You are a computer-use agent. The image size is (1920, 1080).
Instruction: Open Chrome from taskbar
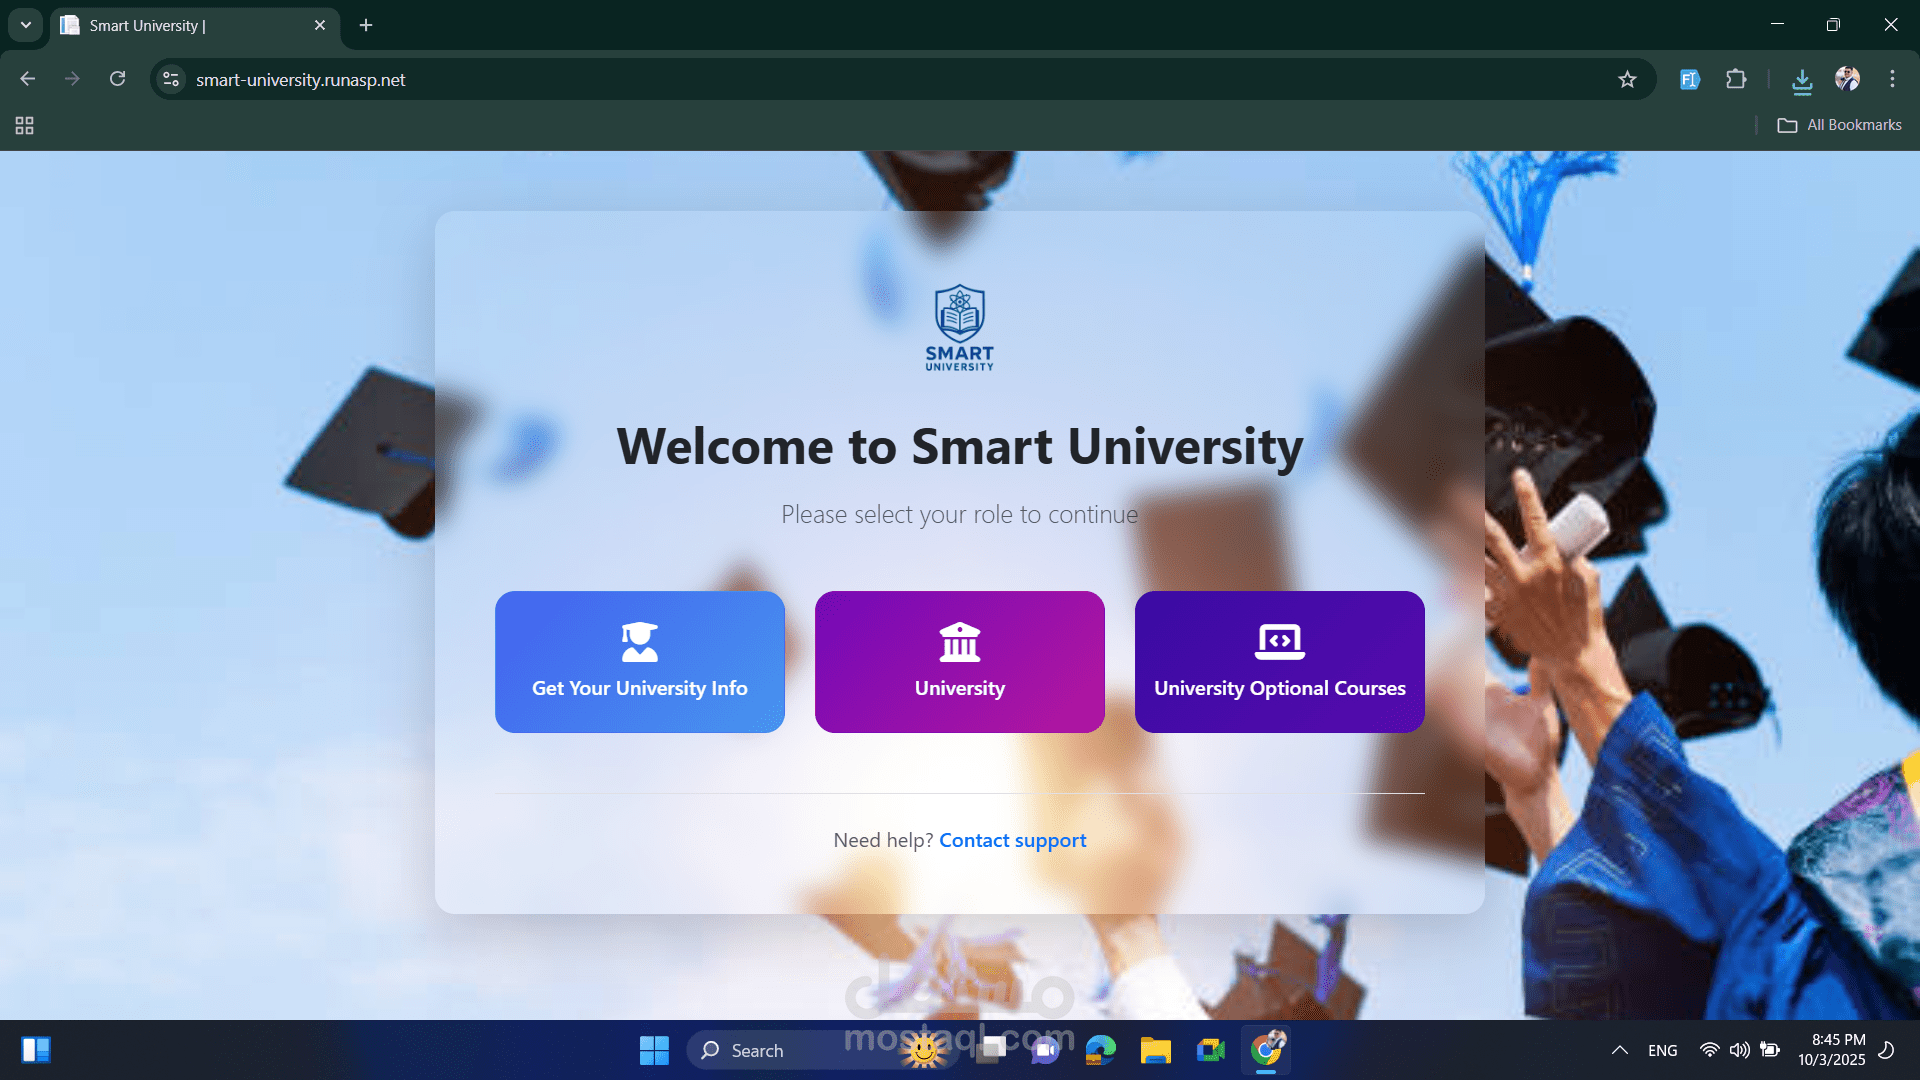click(x=1266, y=1050)
